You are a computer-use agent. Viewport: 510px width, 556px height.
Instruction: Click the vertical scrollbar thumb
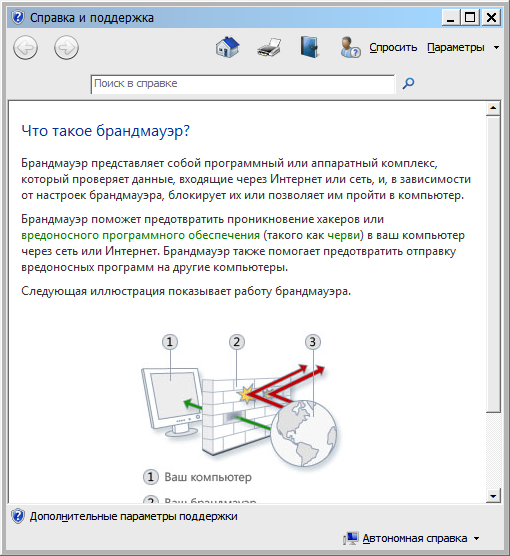click(x=493, y=264)
